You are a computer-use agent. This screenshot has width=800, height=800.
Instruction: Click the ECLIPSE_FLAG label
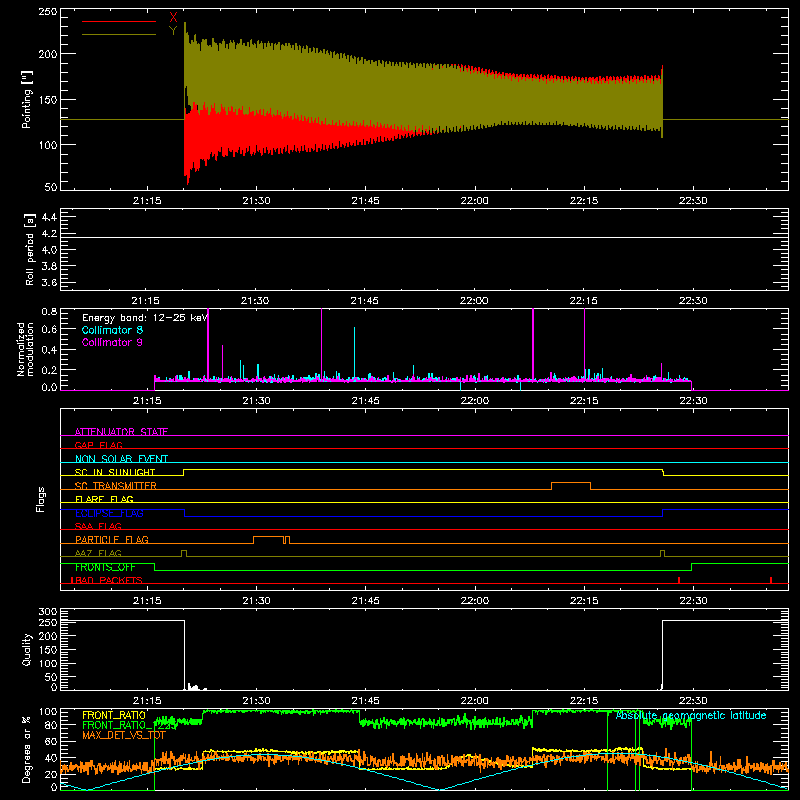tap(109, 513)
